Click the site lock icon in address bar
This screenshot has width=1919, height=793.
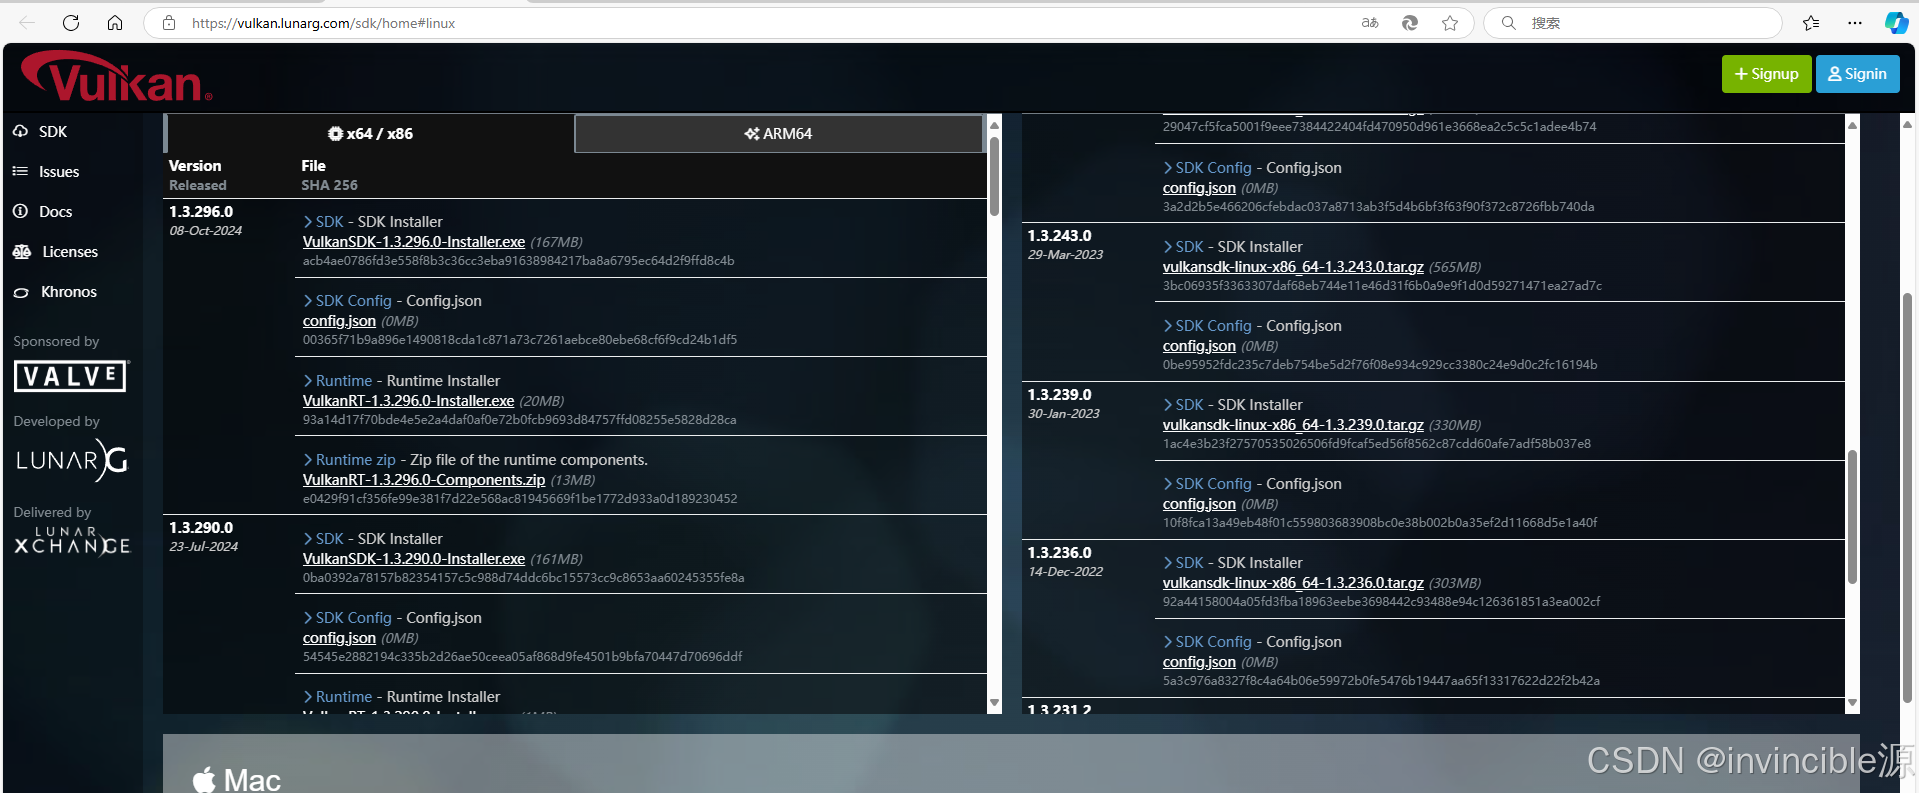pos(169,22)
